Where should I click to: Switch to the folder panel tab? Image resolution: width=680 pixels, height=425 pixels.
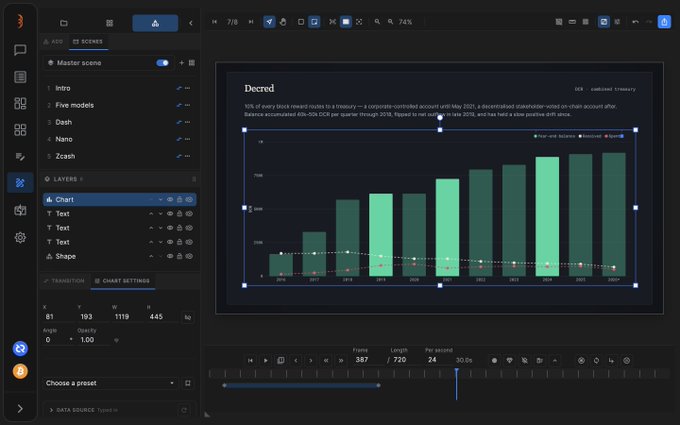click(x=64, y=23)
